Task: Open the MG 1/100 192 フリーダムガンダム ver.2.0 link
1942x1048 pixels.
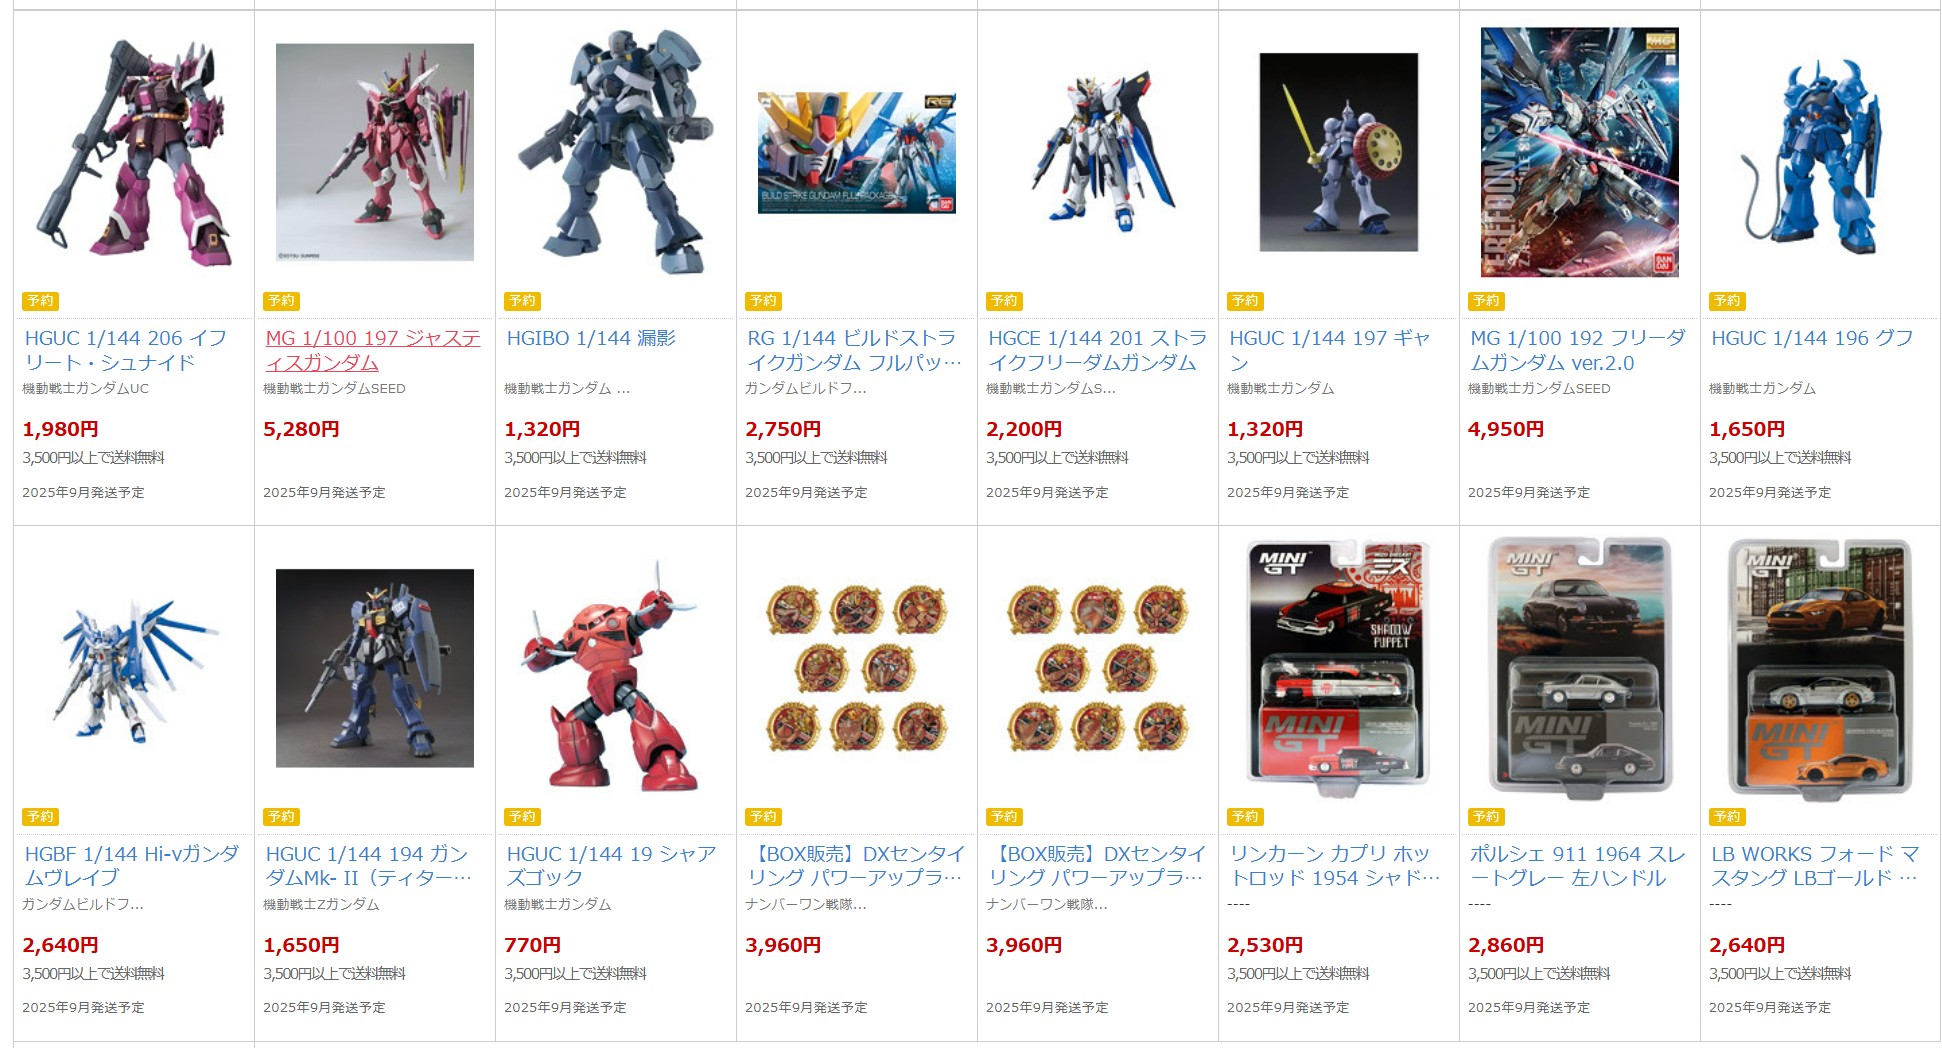Action: coord(1578,350)
